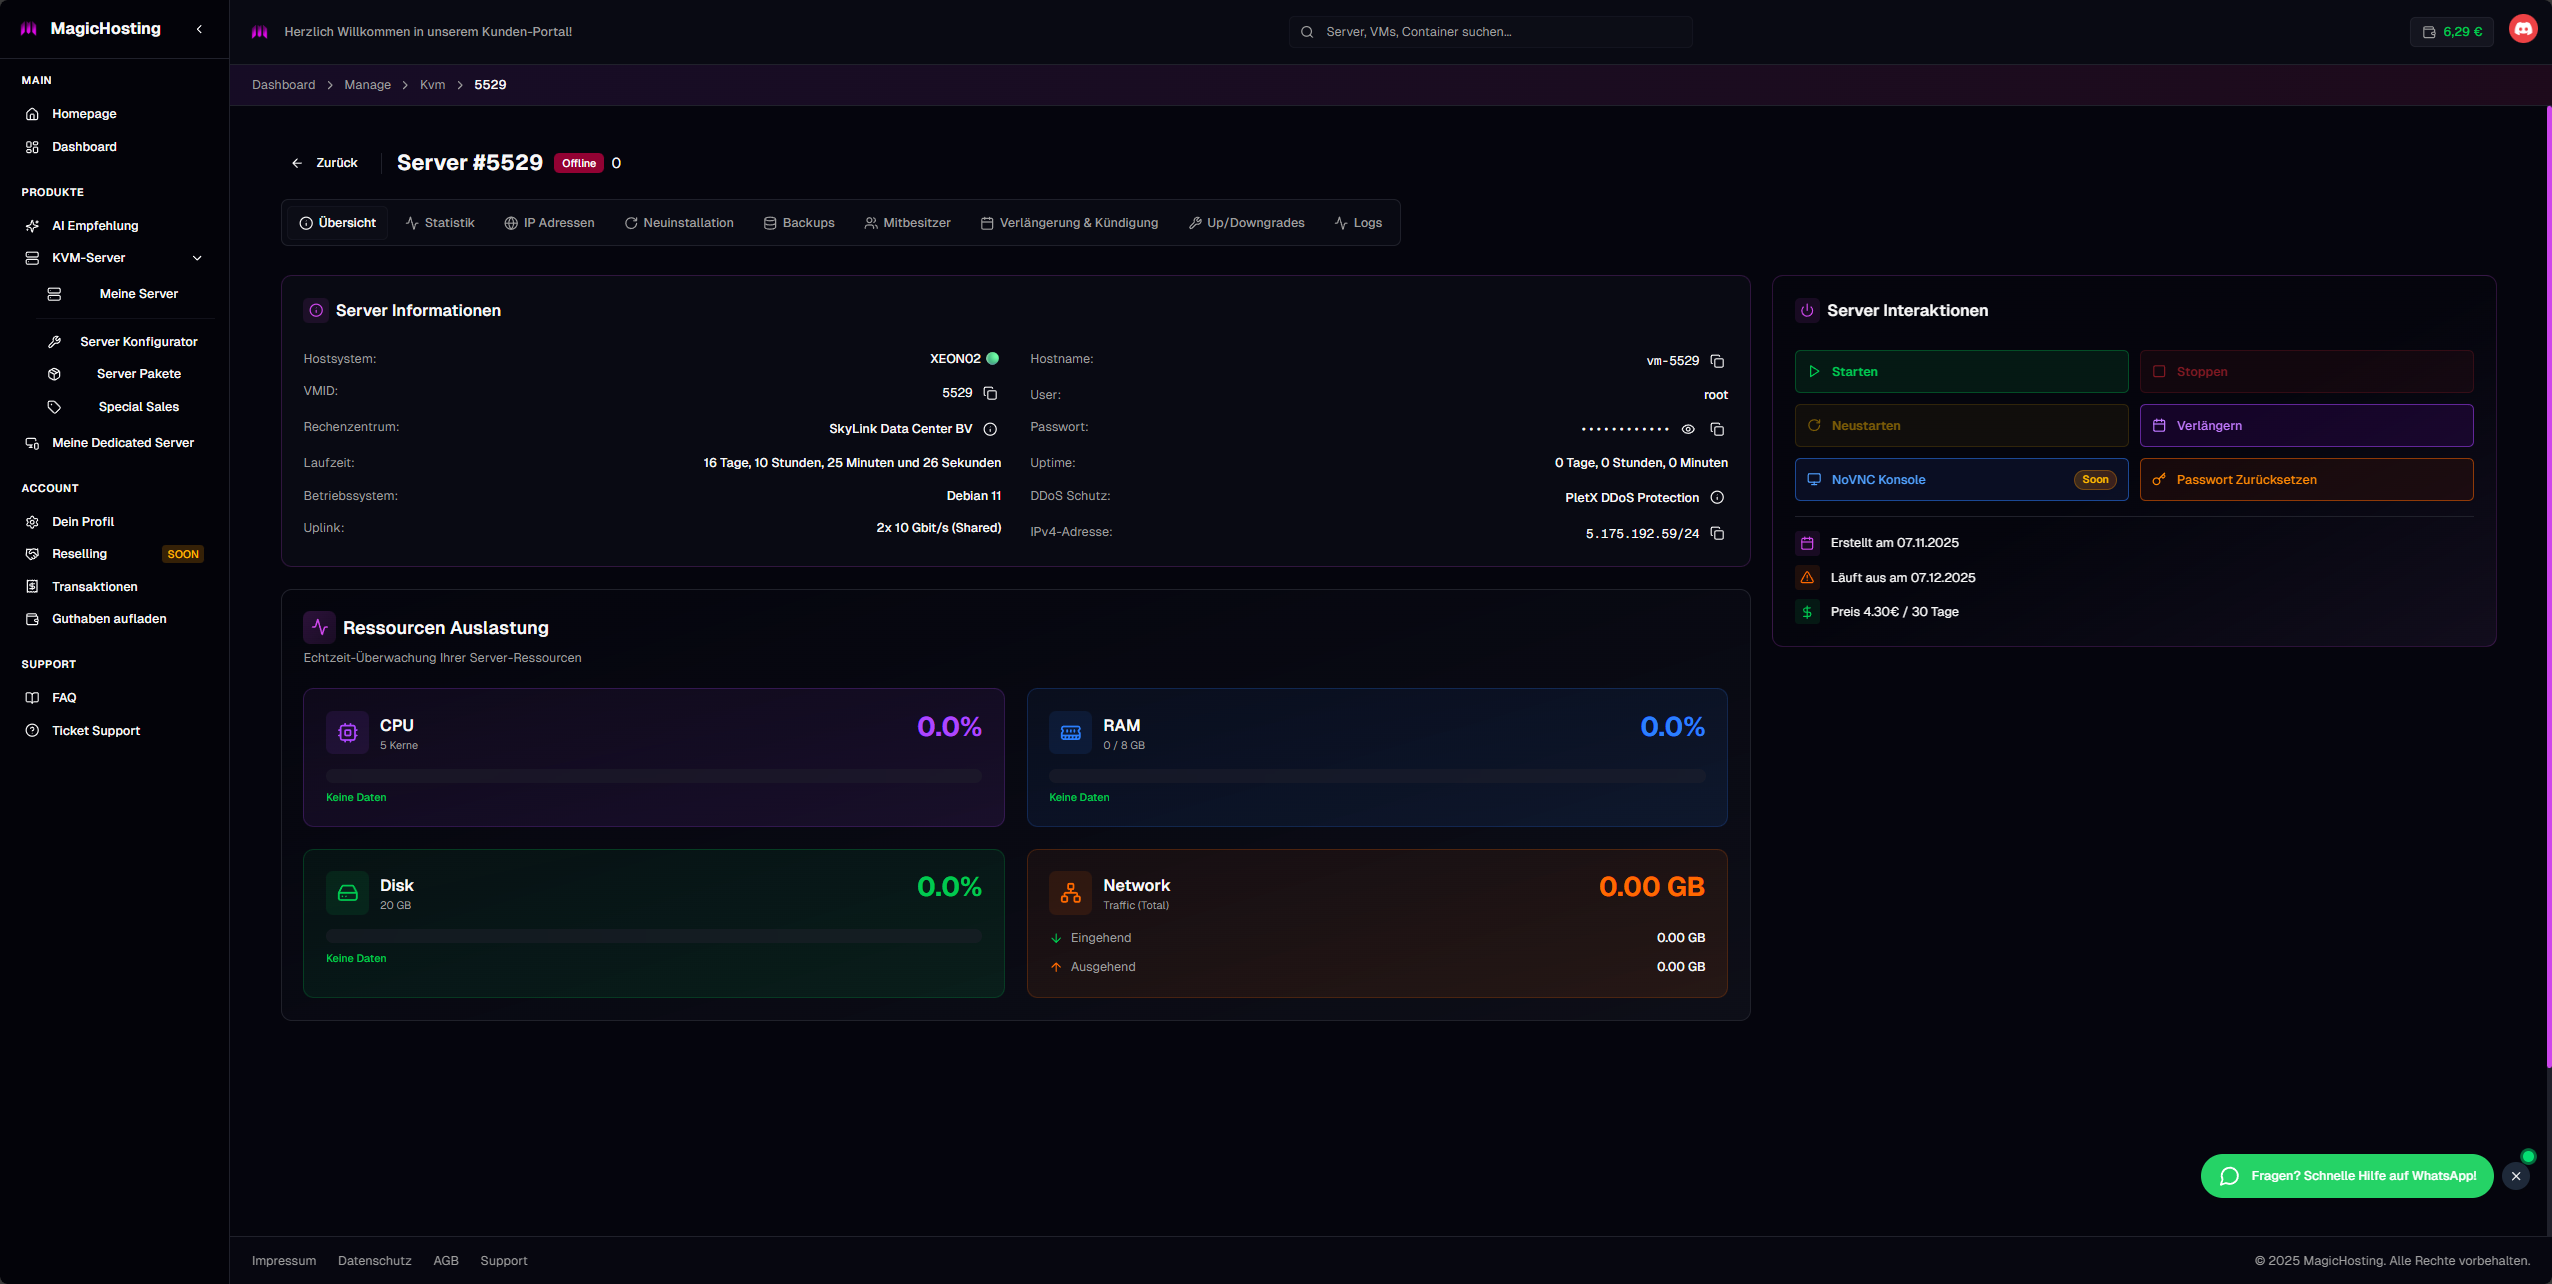
Task: Start the server with Starten
Action: tap(1959, 371)
